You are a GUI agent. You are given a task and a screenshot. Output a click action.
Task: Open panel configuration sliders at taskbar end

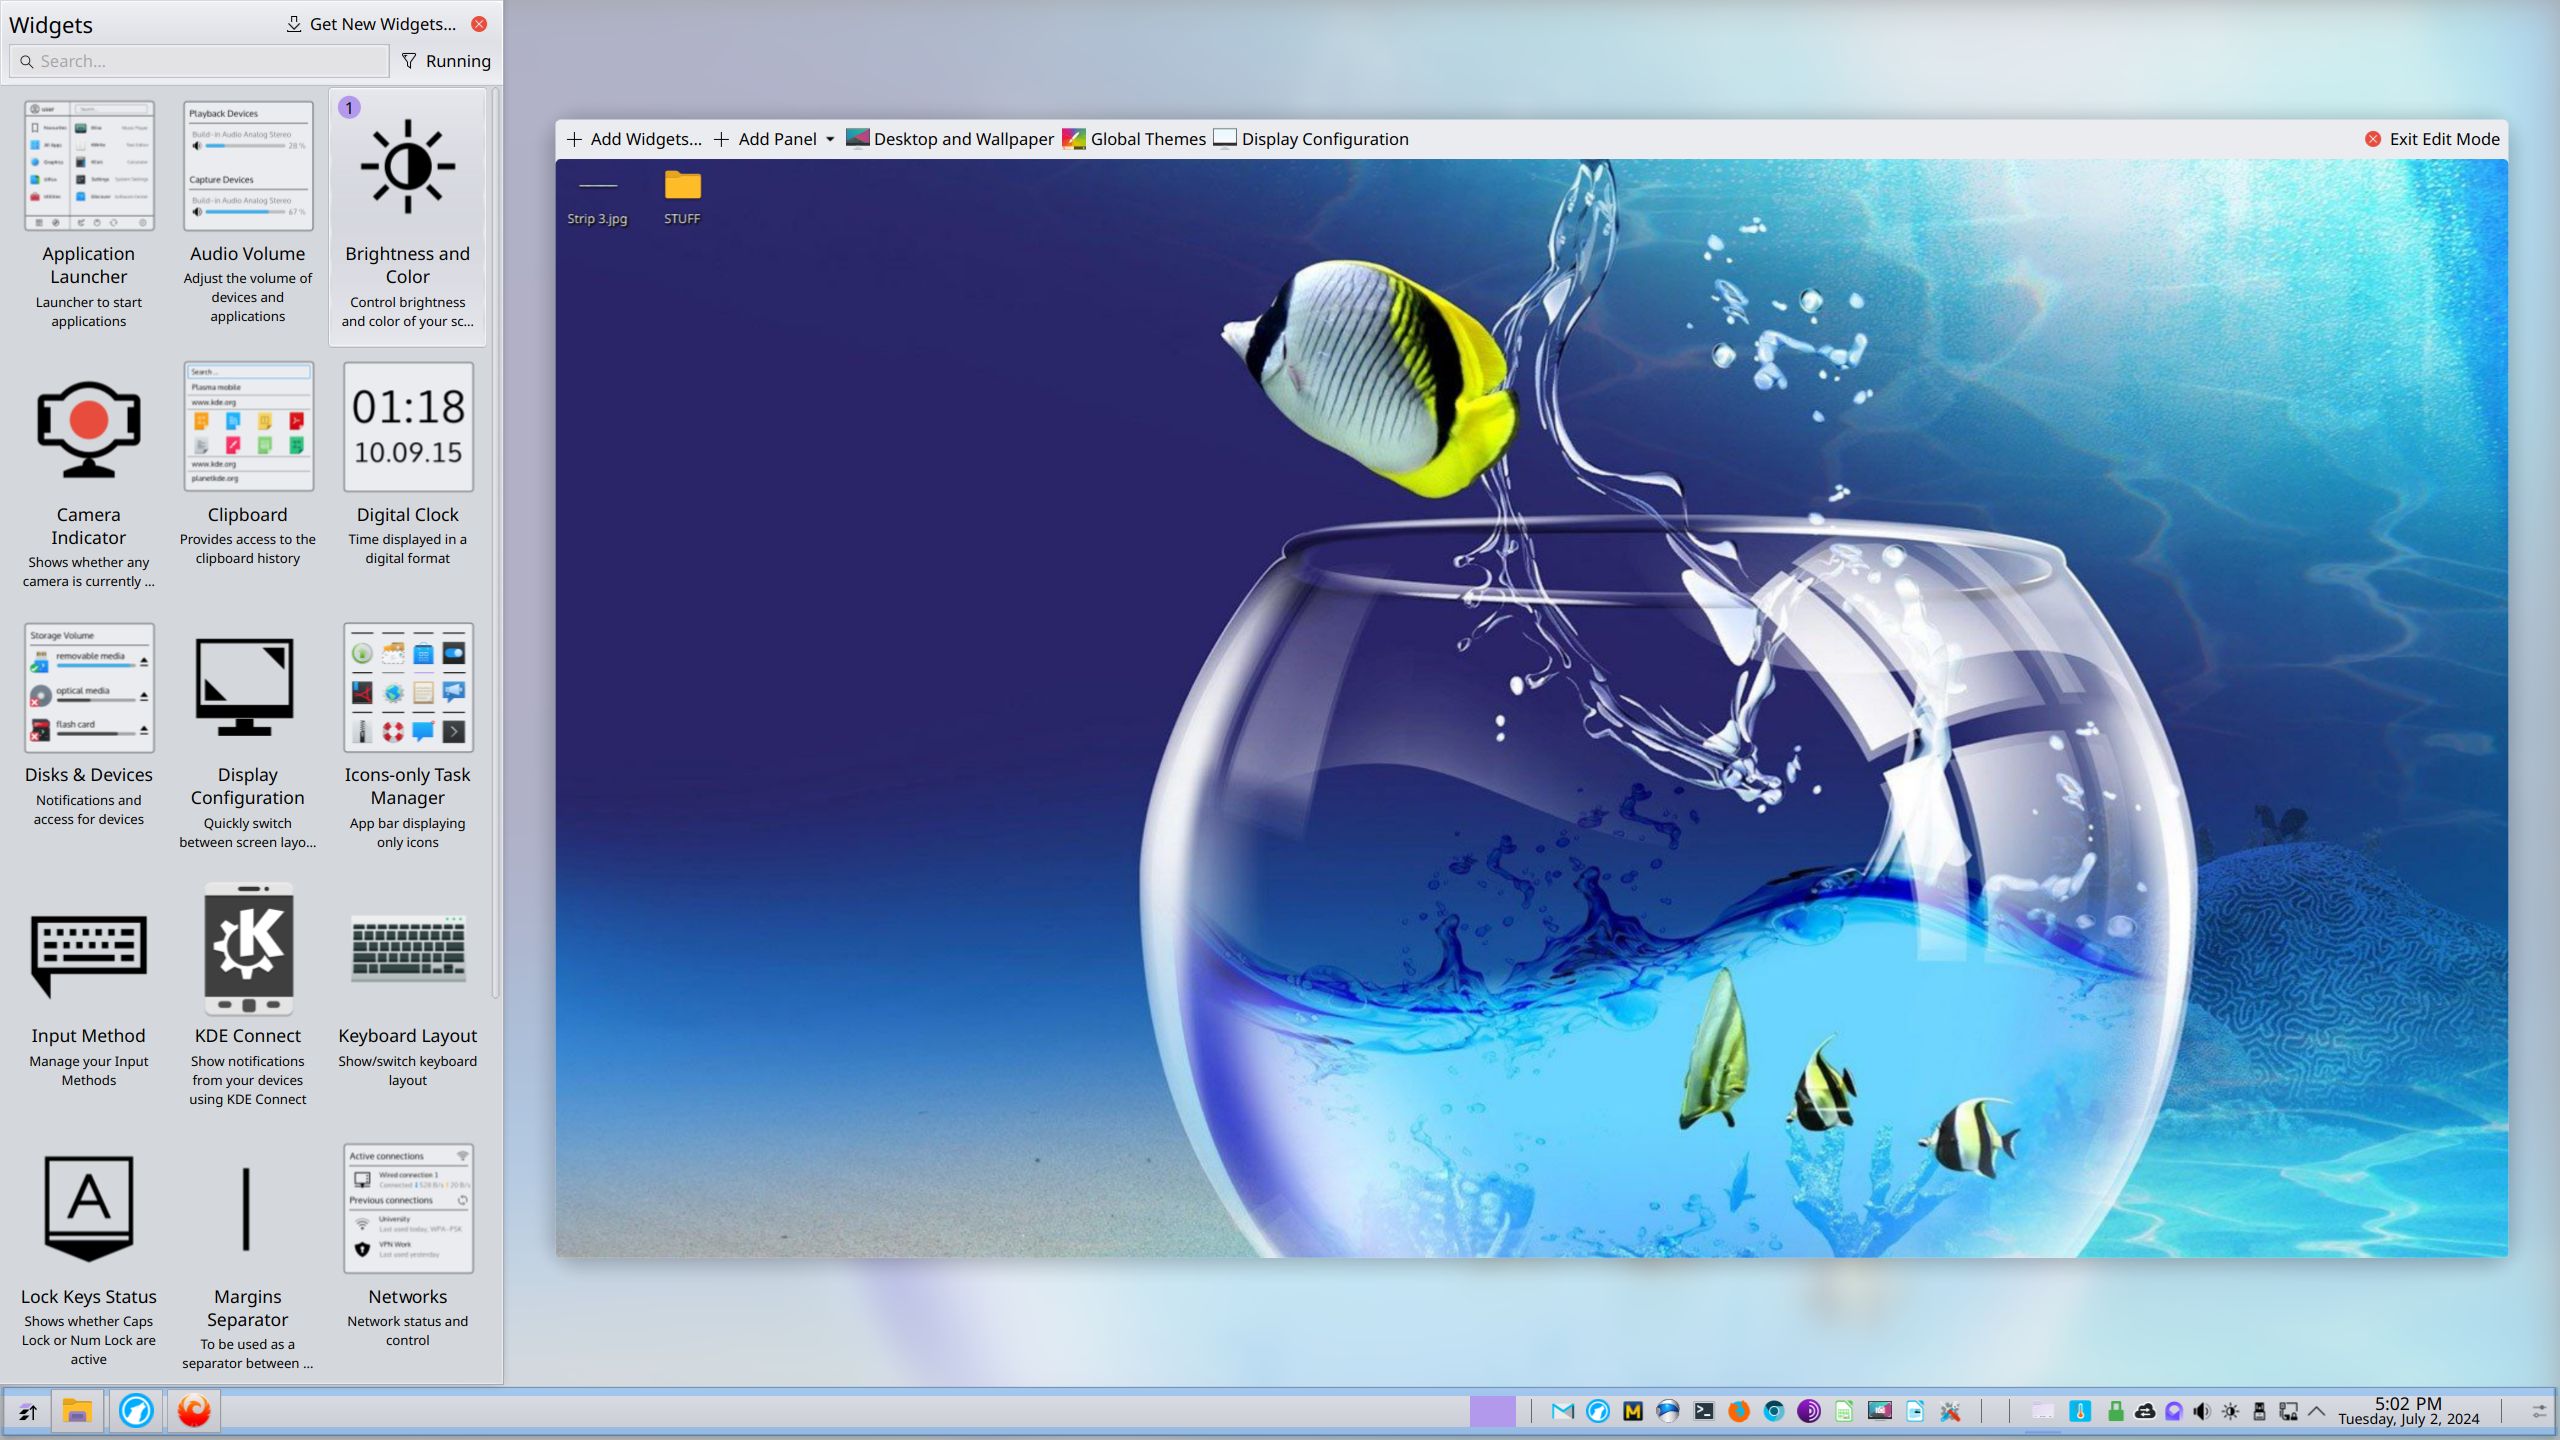tap(2538, 1411)
